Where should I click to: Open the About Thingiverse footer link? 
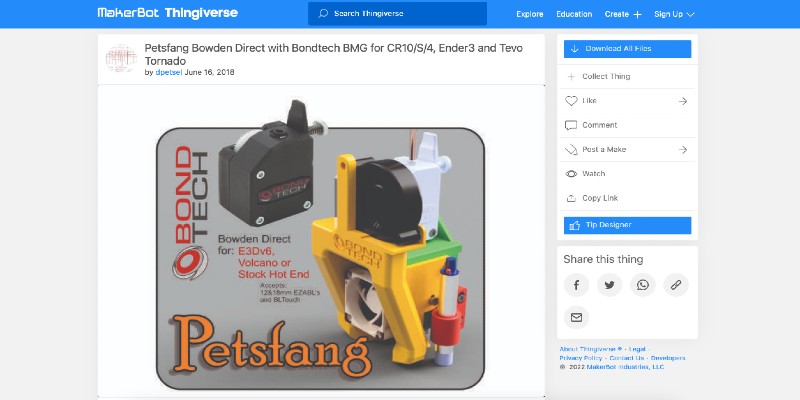click(x=591, y=349)
